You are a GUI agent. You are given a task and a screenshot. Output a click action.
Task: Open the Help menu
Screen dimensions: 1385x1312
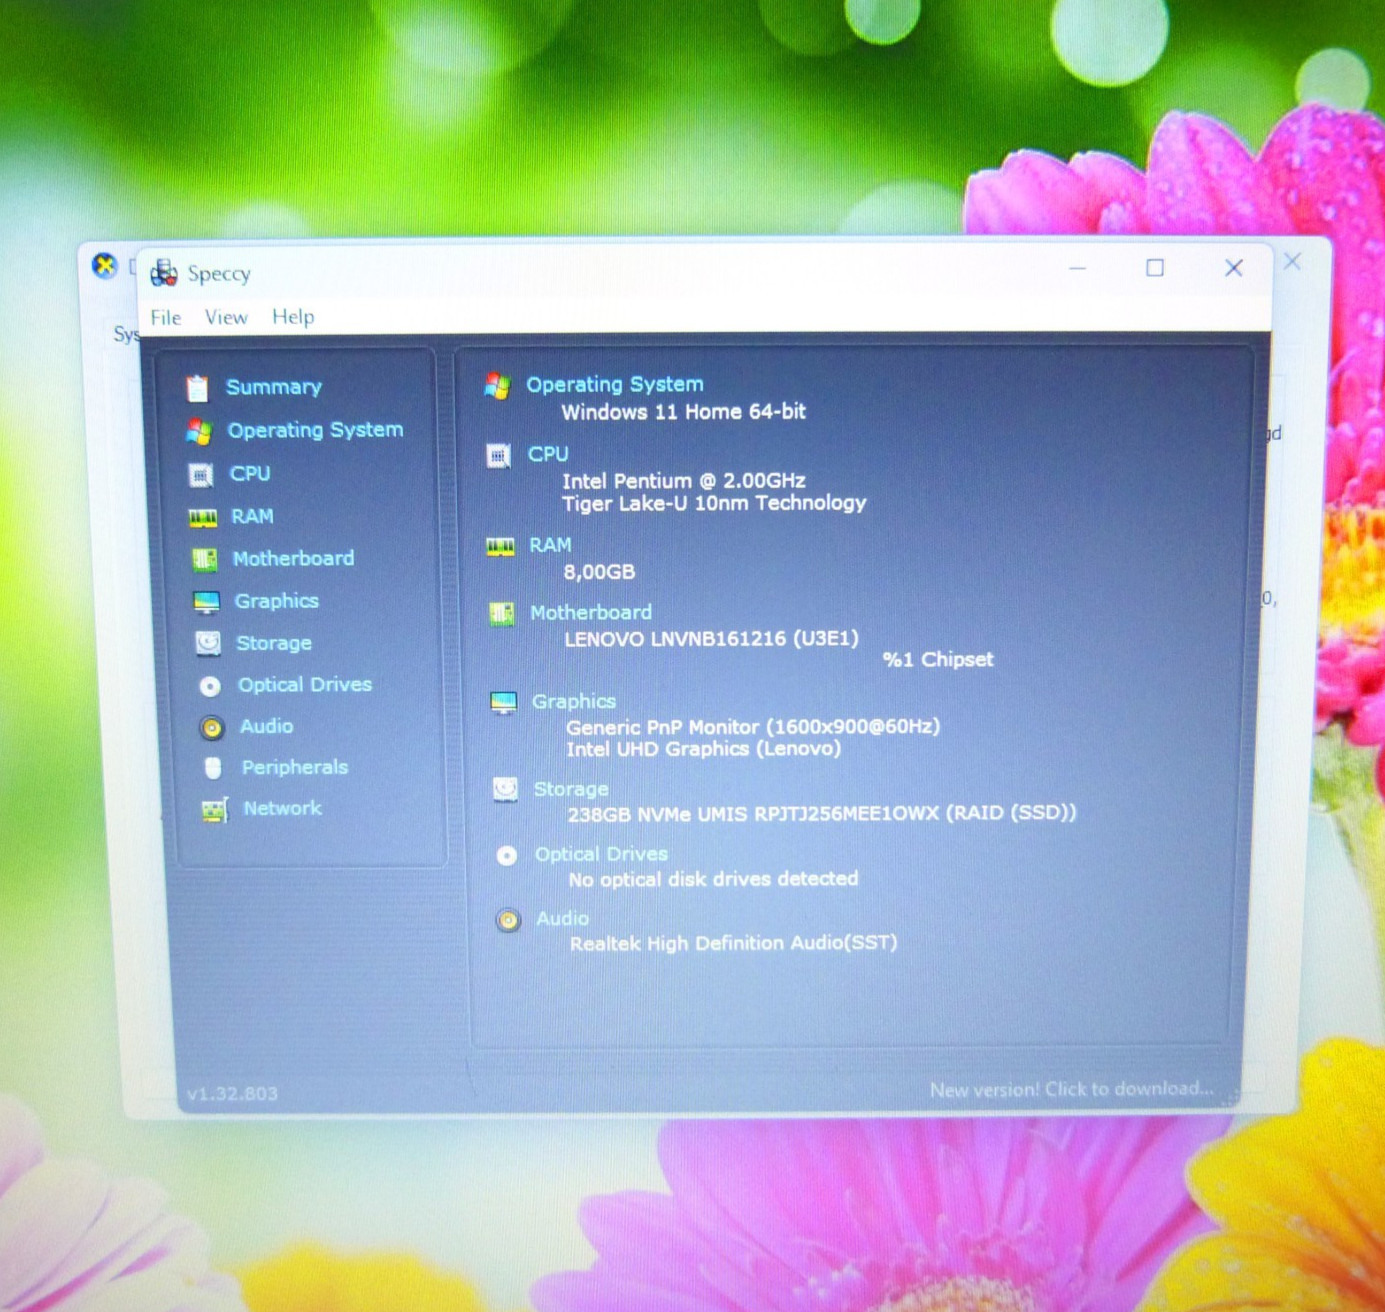click(x=293, y=317)
